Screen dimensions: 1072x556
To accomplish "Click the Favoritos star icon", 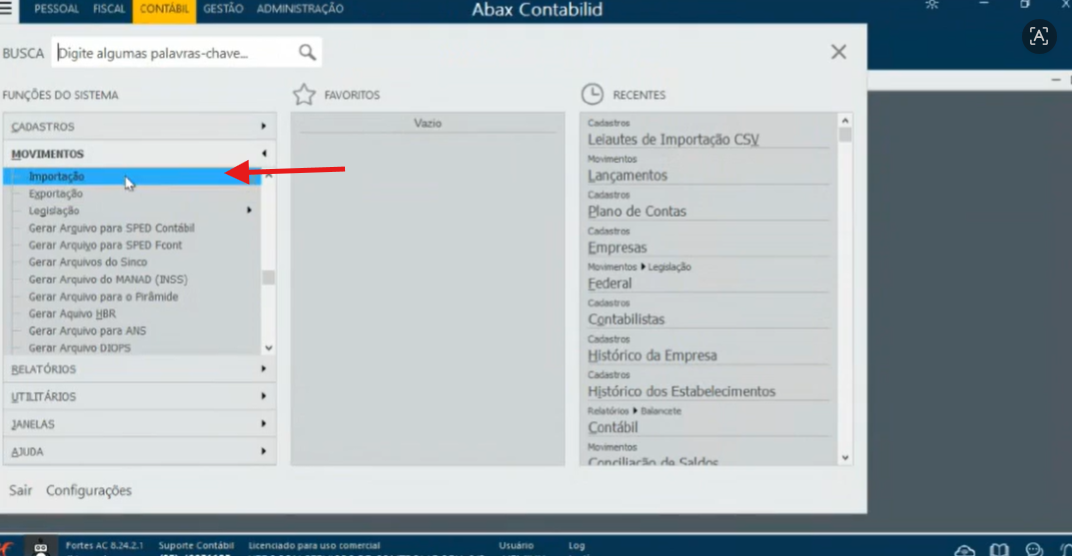I will pos(304,94).
